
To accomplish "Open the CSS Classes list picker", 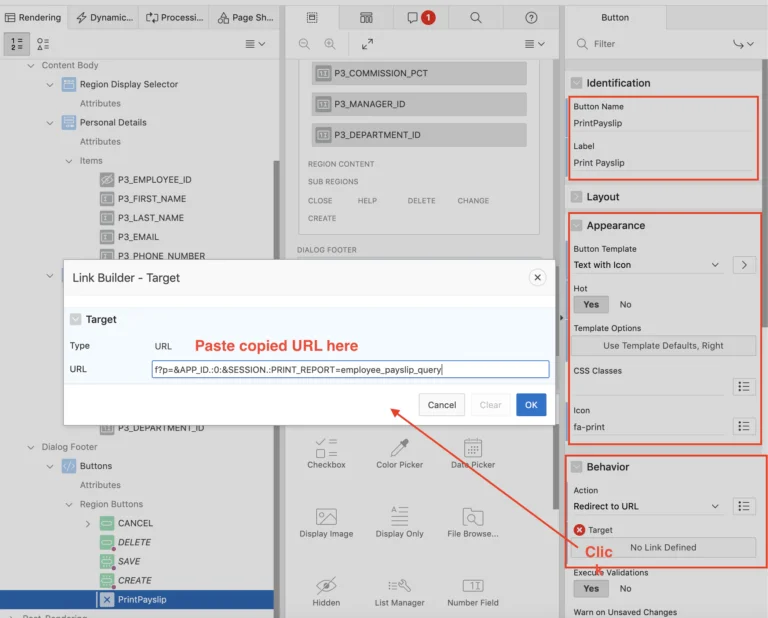I will pos(744,387).
